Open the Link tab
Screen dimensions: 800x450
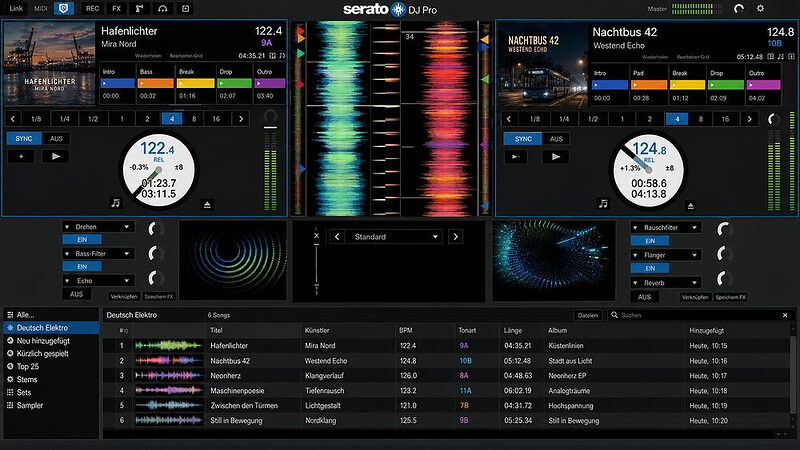pos(16,8)
